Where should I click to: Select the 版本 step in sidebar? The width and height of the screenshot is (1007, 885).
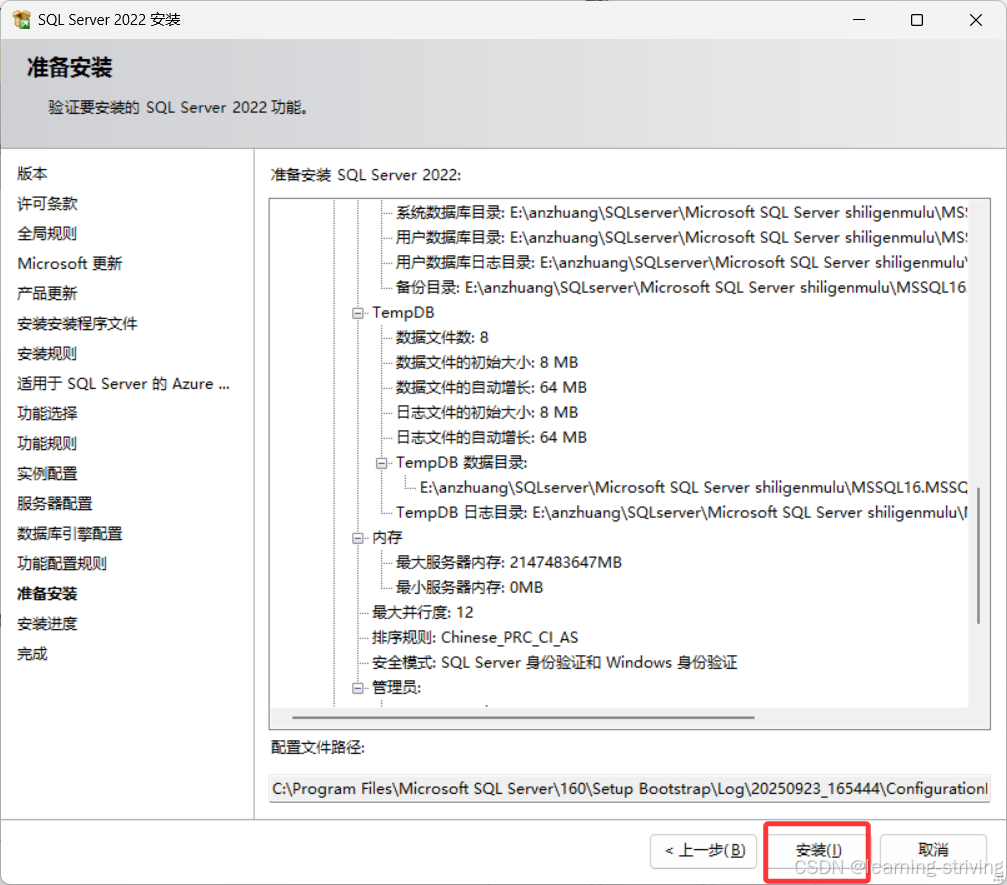[32, 173]
